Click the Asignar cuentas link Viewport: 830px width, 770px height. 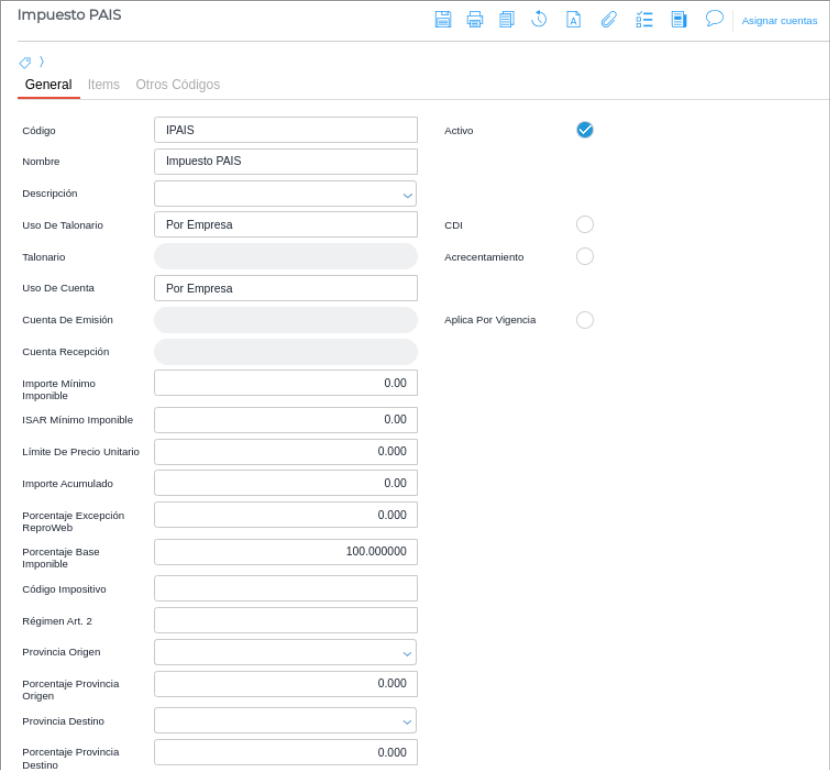[779, 20]
